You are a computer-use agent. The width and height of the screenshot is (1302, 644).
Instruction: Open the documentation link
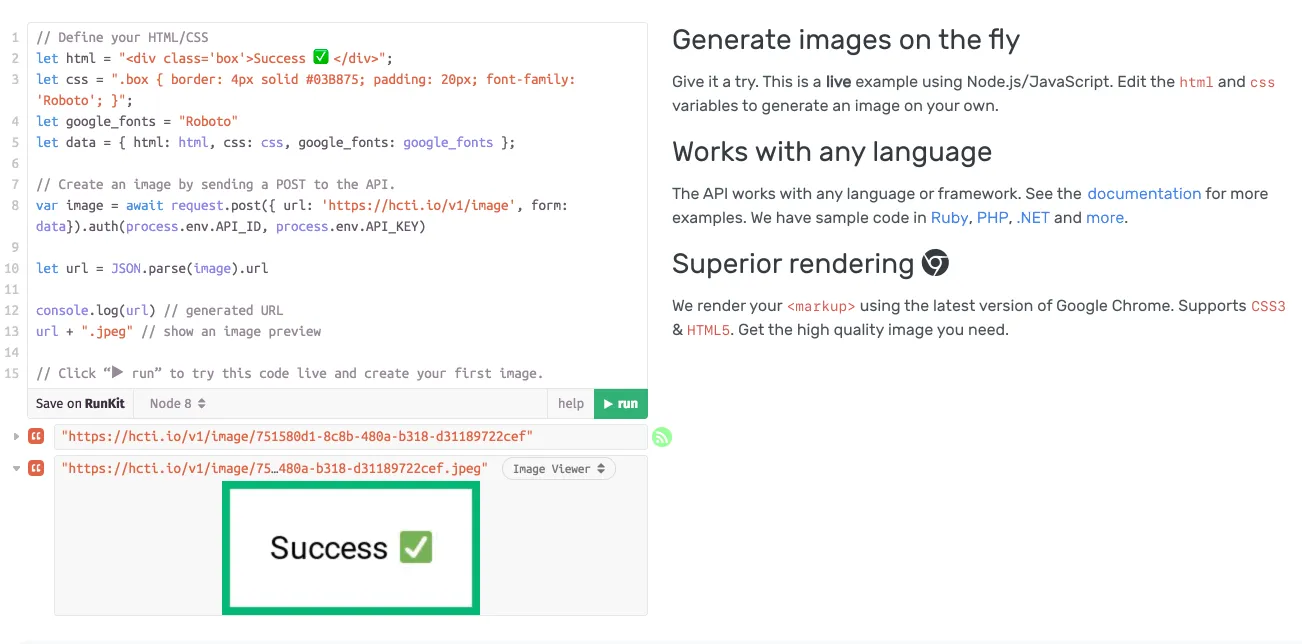[x=1144, y=193]
